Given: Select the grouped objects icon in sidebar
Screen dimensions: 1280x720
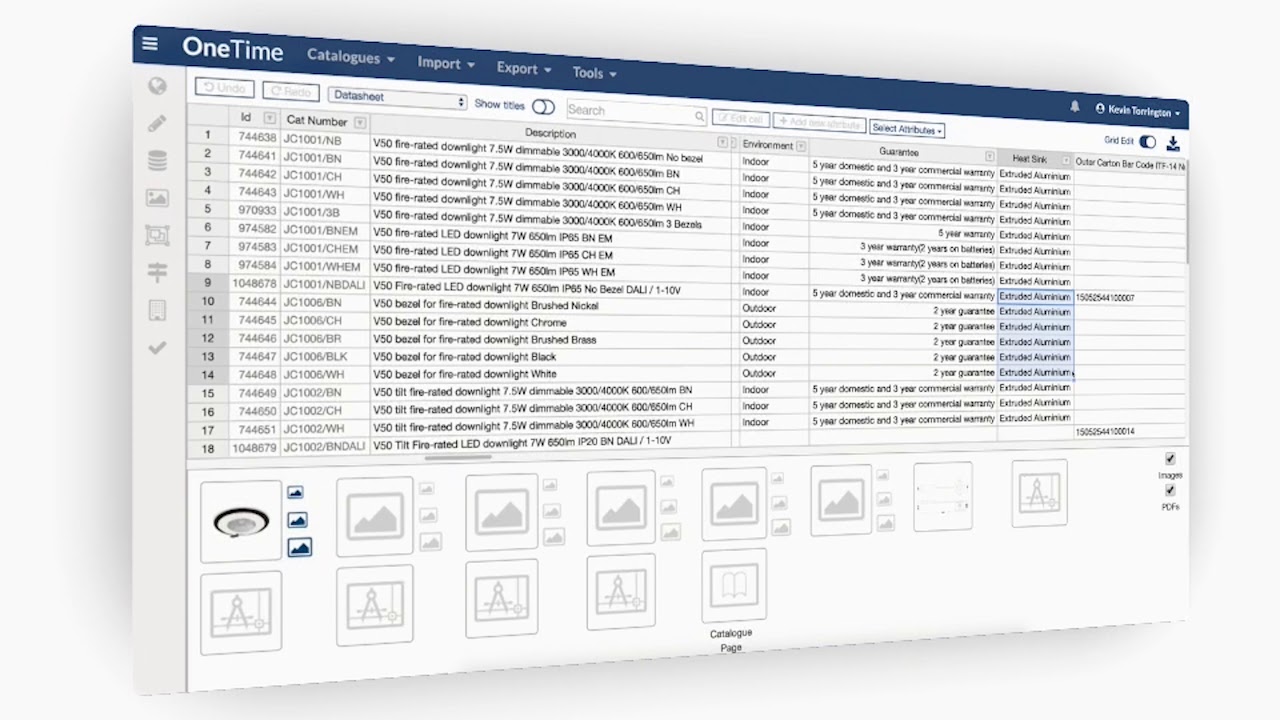Looking at the screenshot, I should pos(157,235).
